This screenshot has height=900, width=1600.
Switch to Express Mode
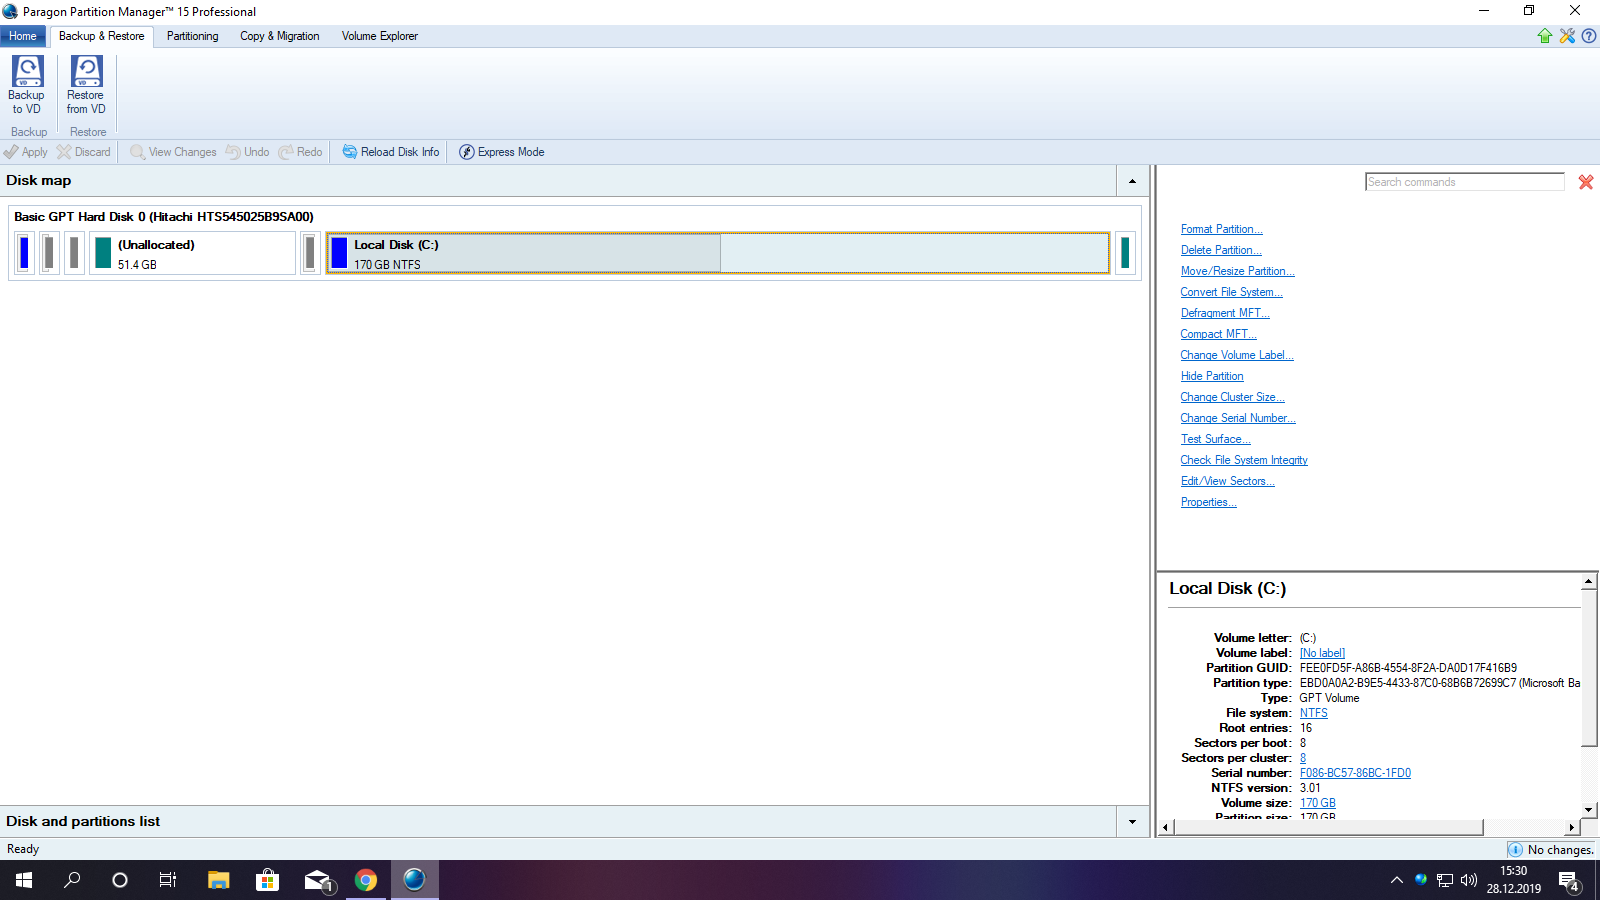502,152
